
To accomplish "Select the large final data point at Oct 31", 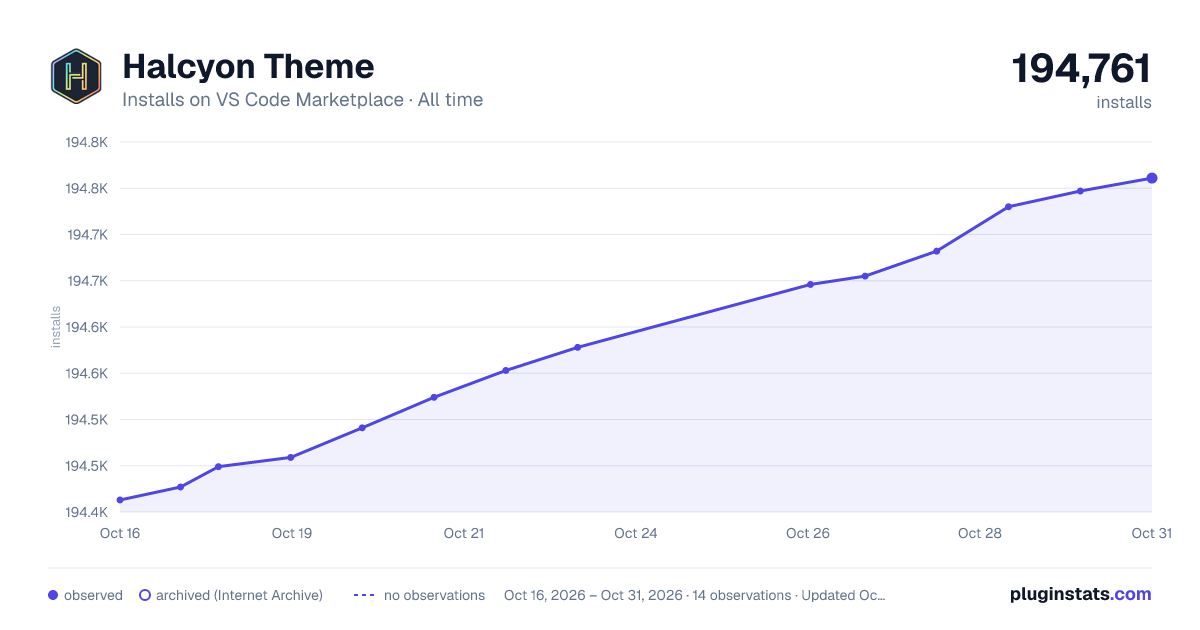I will click(x=1152, y=178).
